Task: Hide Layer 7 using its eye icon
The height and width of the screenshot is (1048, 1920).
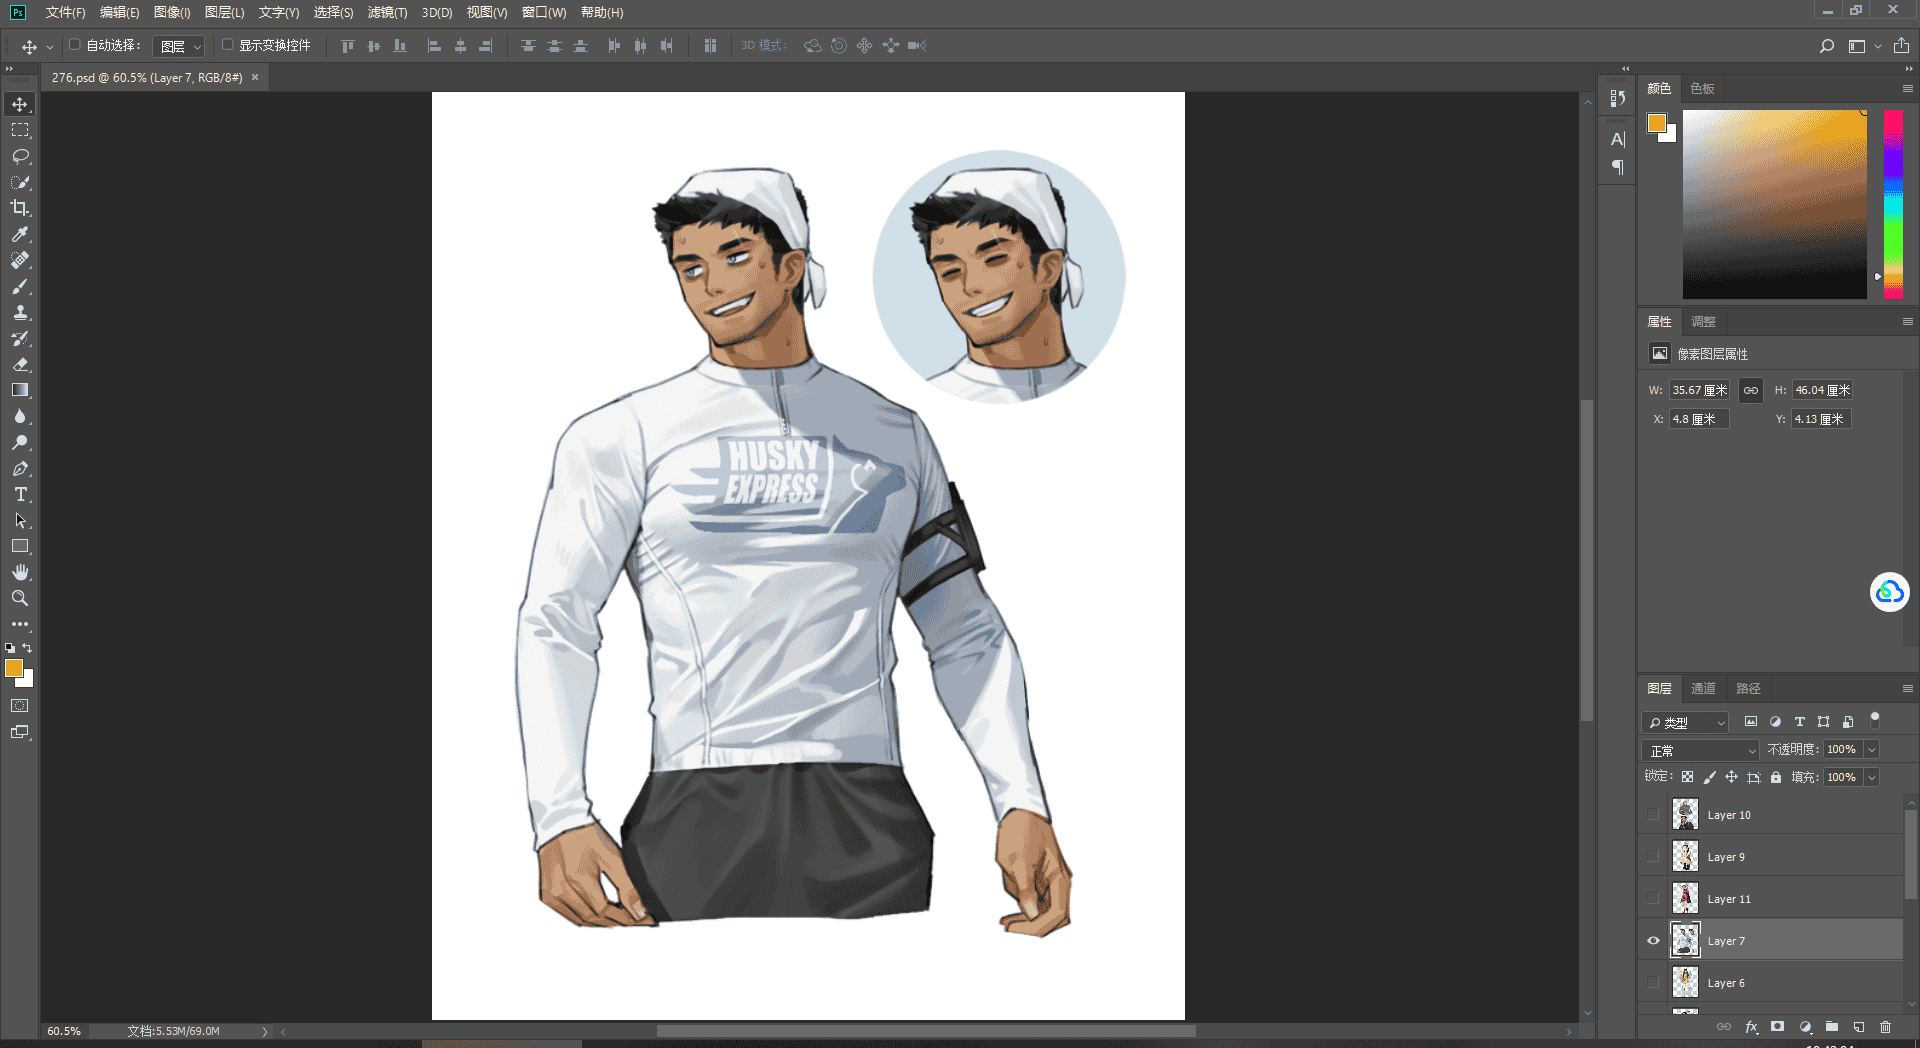Action: tap(1653, 940)
